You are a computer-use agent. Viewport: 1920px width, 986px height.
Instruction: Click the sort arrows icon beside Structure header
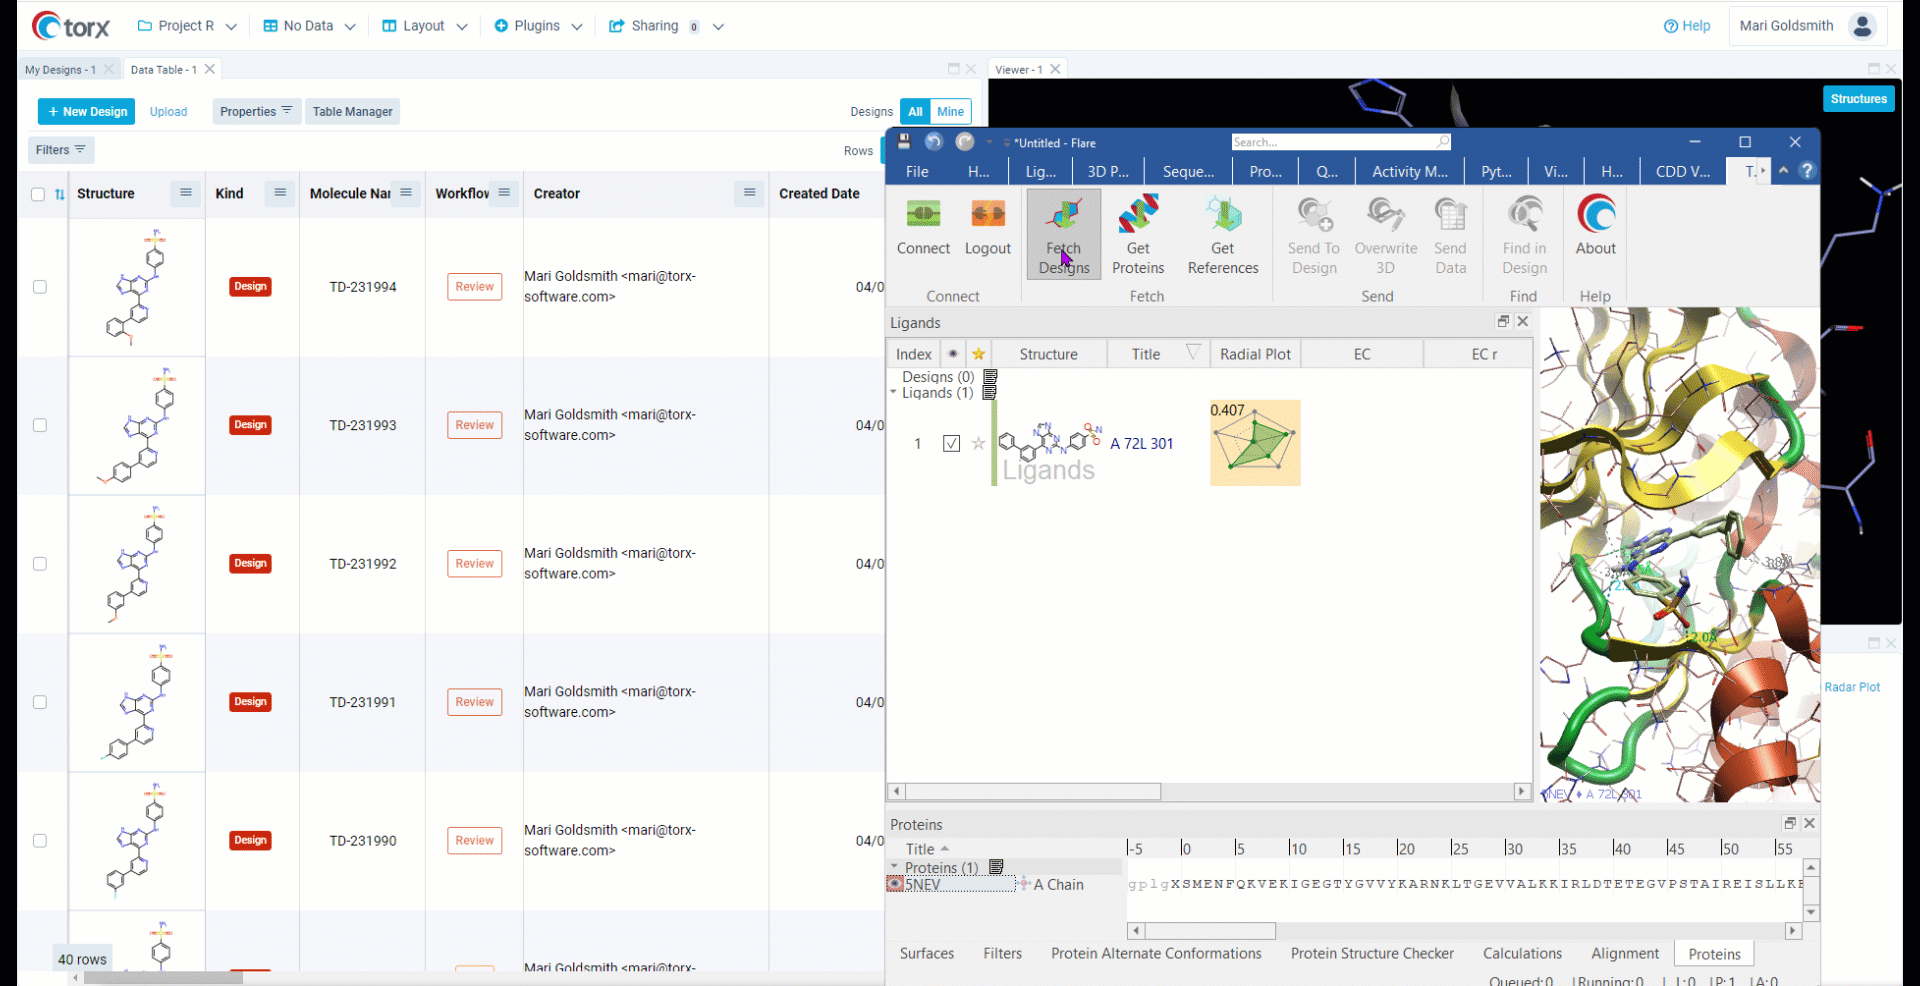click(60, 194)
